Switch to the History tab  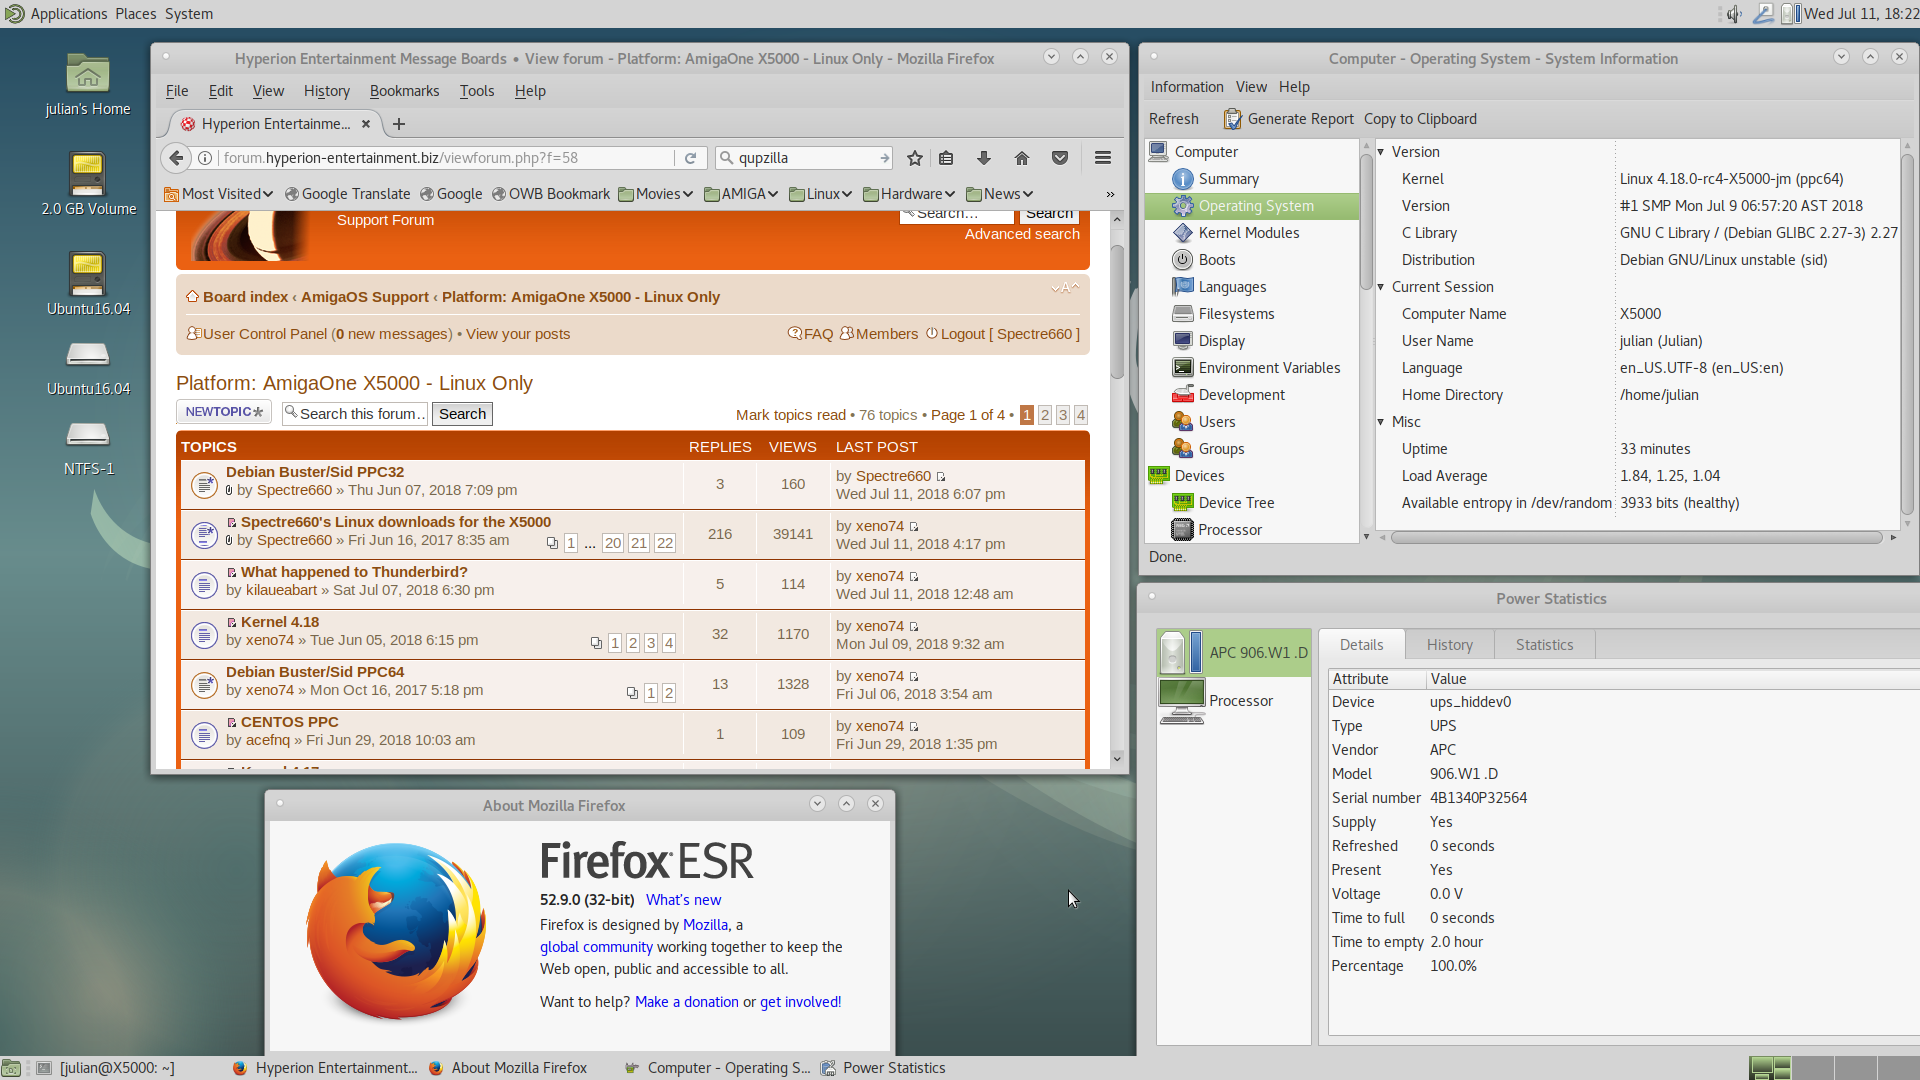1449,645
